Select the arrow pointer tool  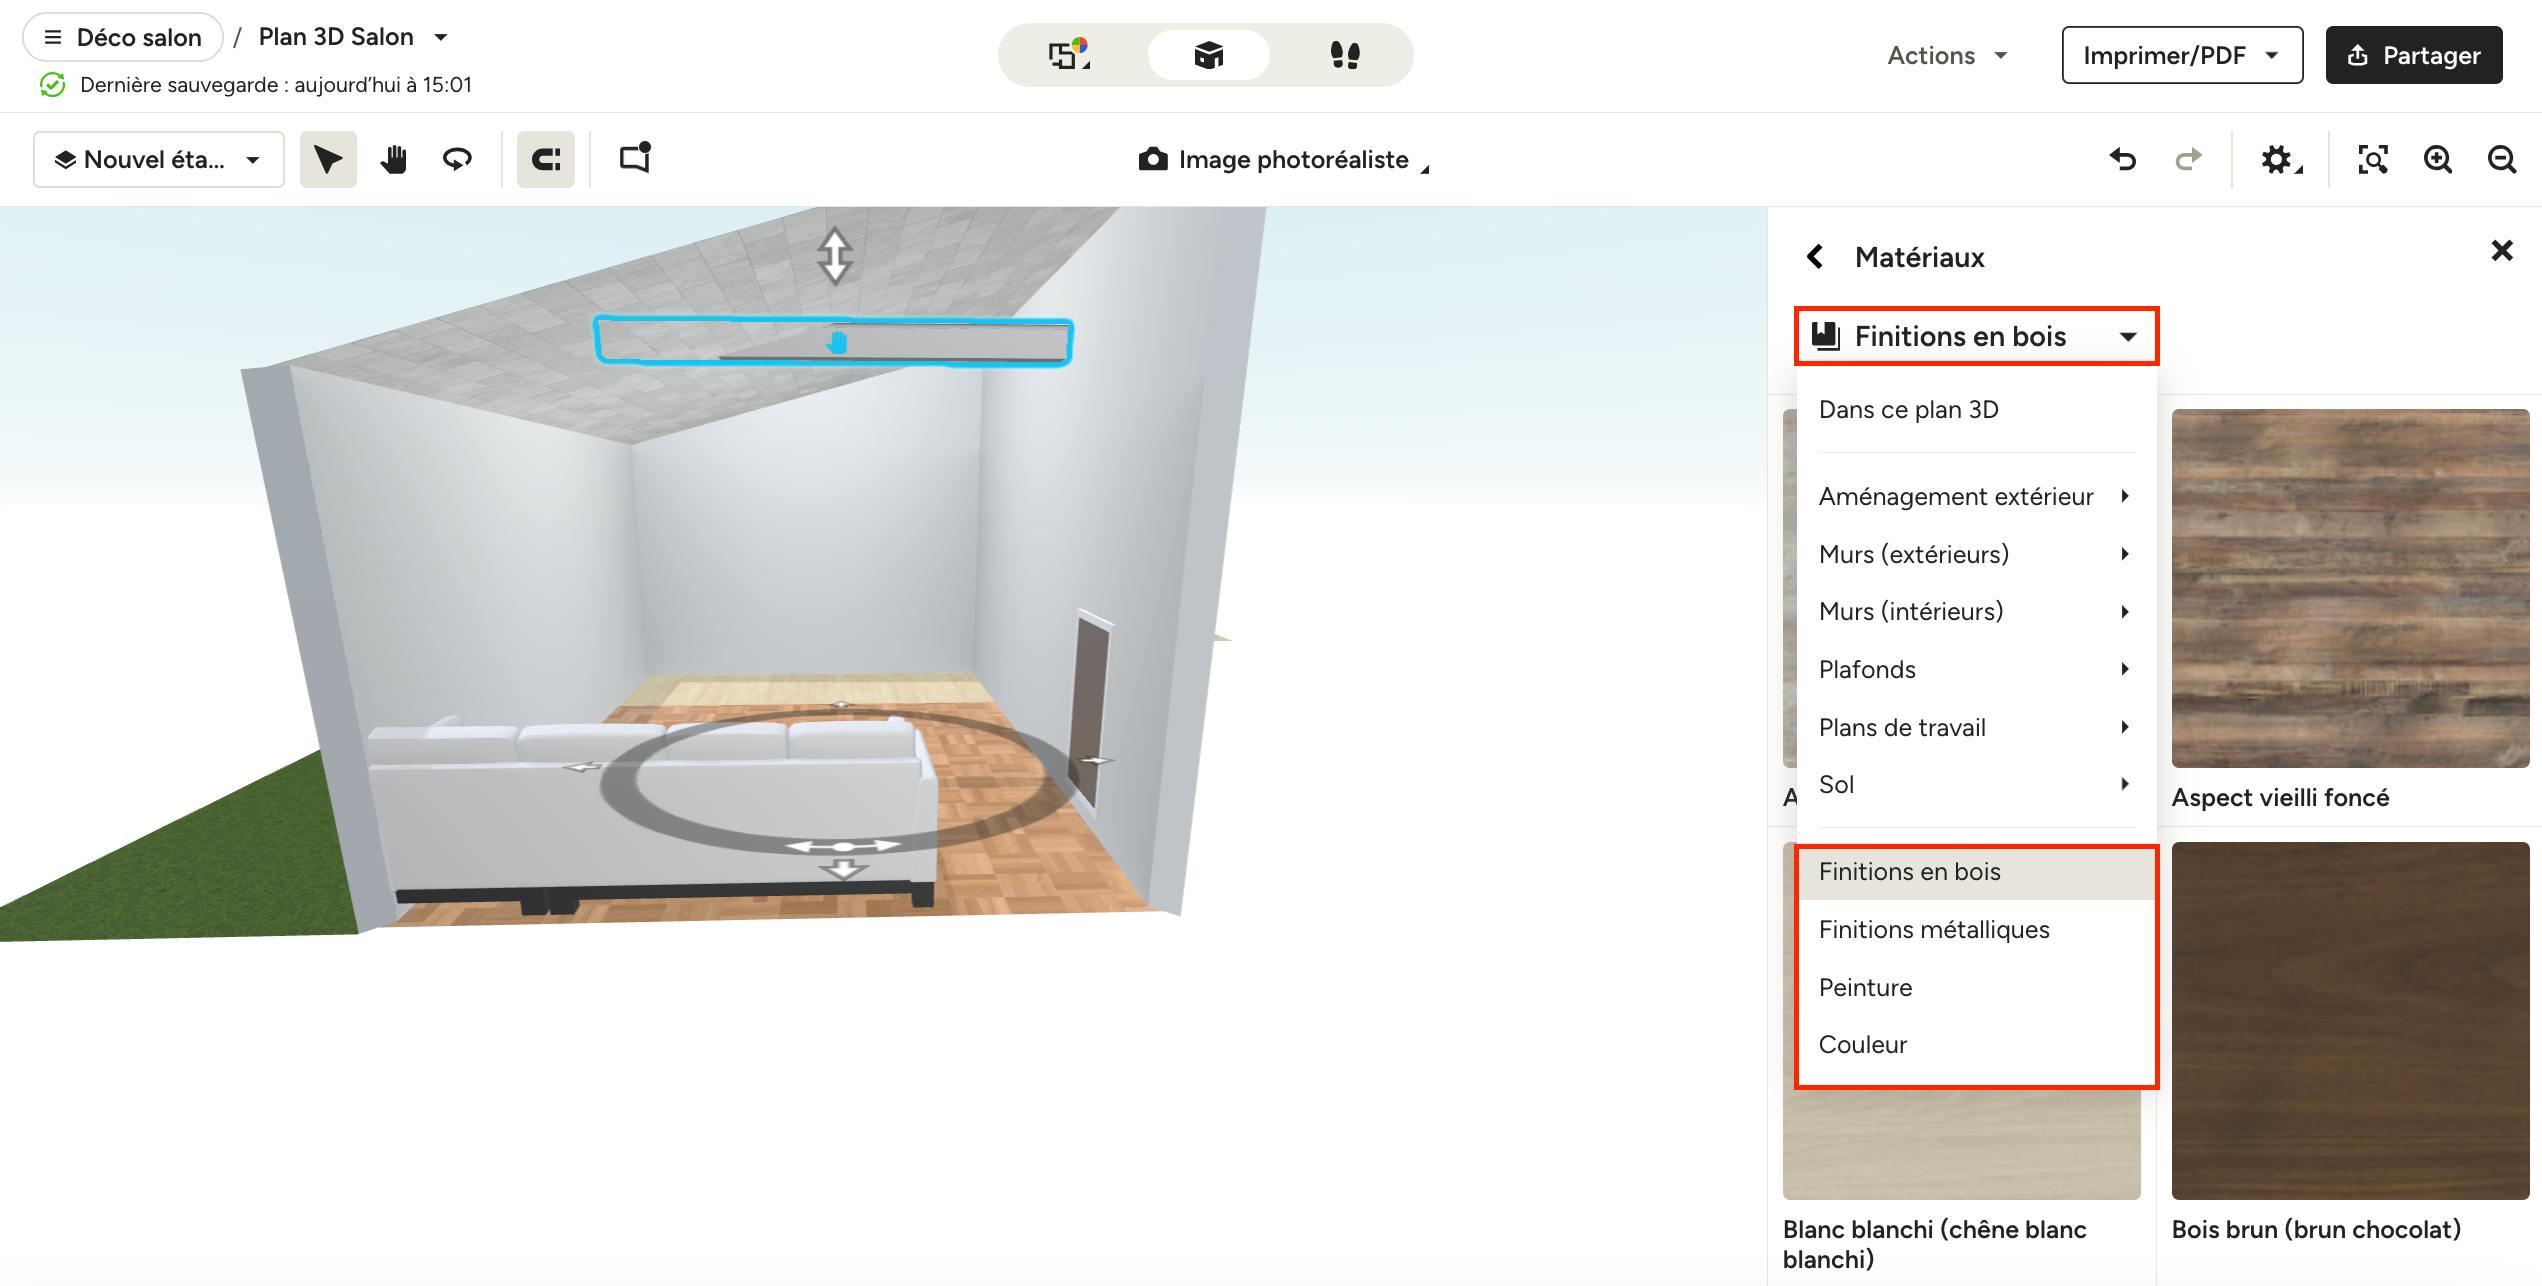click(x=328, y=160)
